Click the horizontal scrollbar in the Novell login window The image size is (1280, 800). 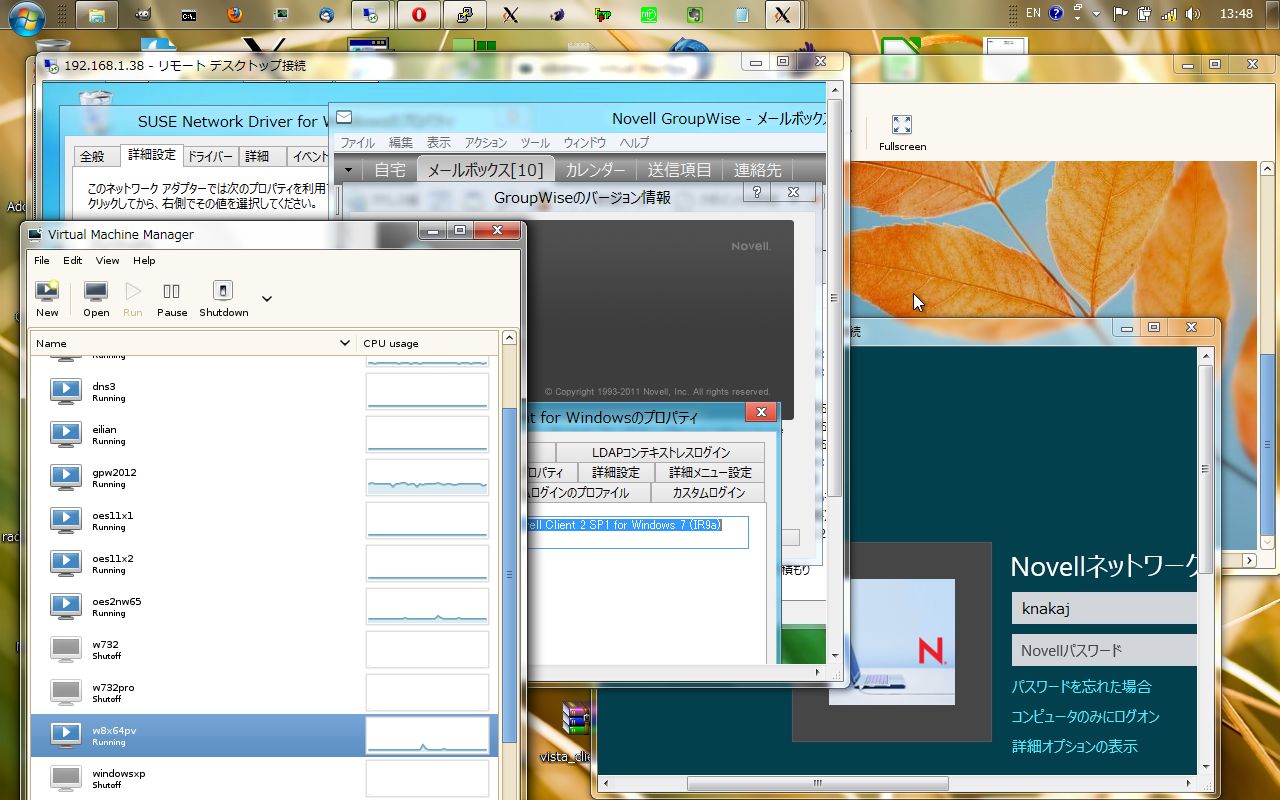[816, 783]
